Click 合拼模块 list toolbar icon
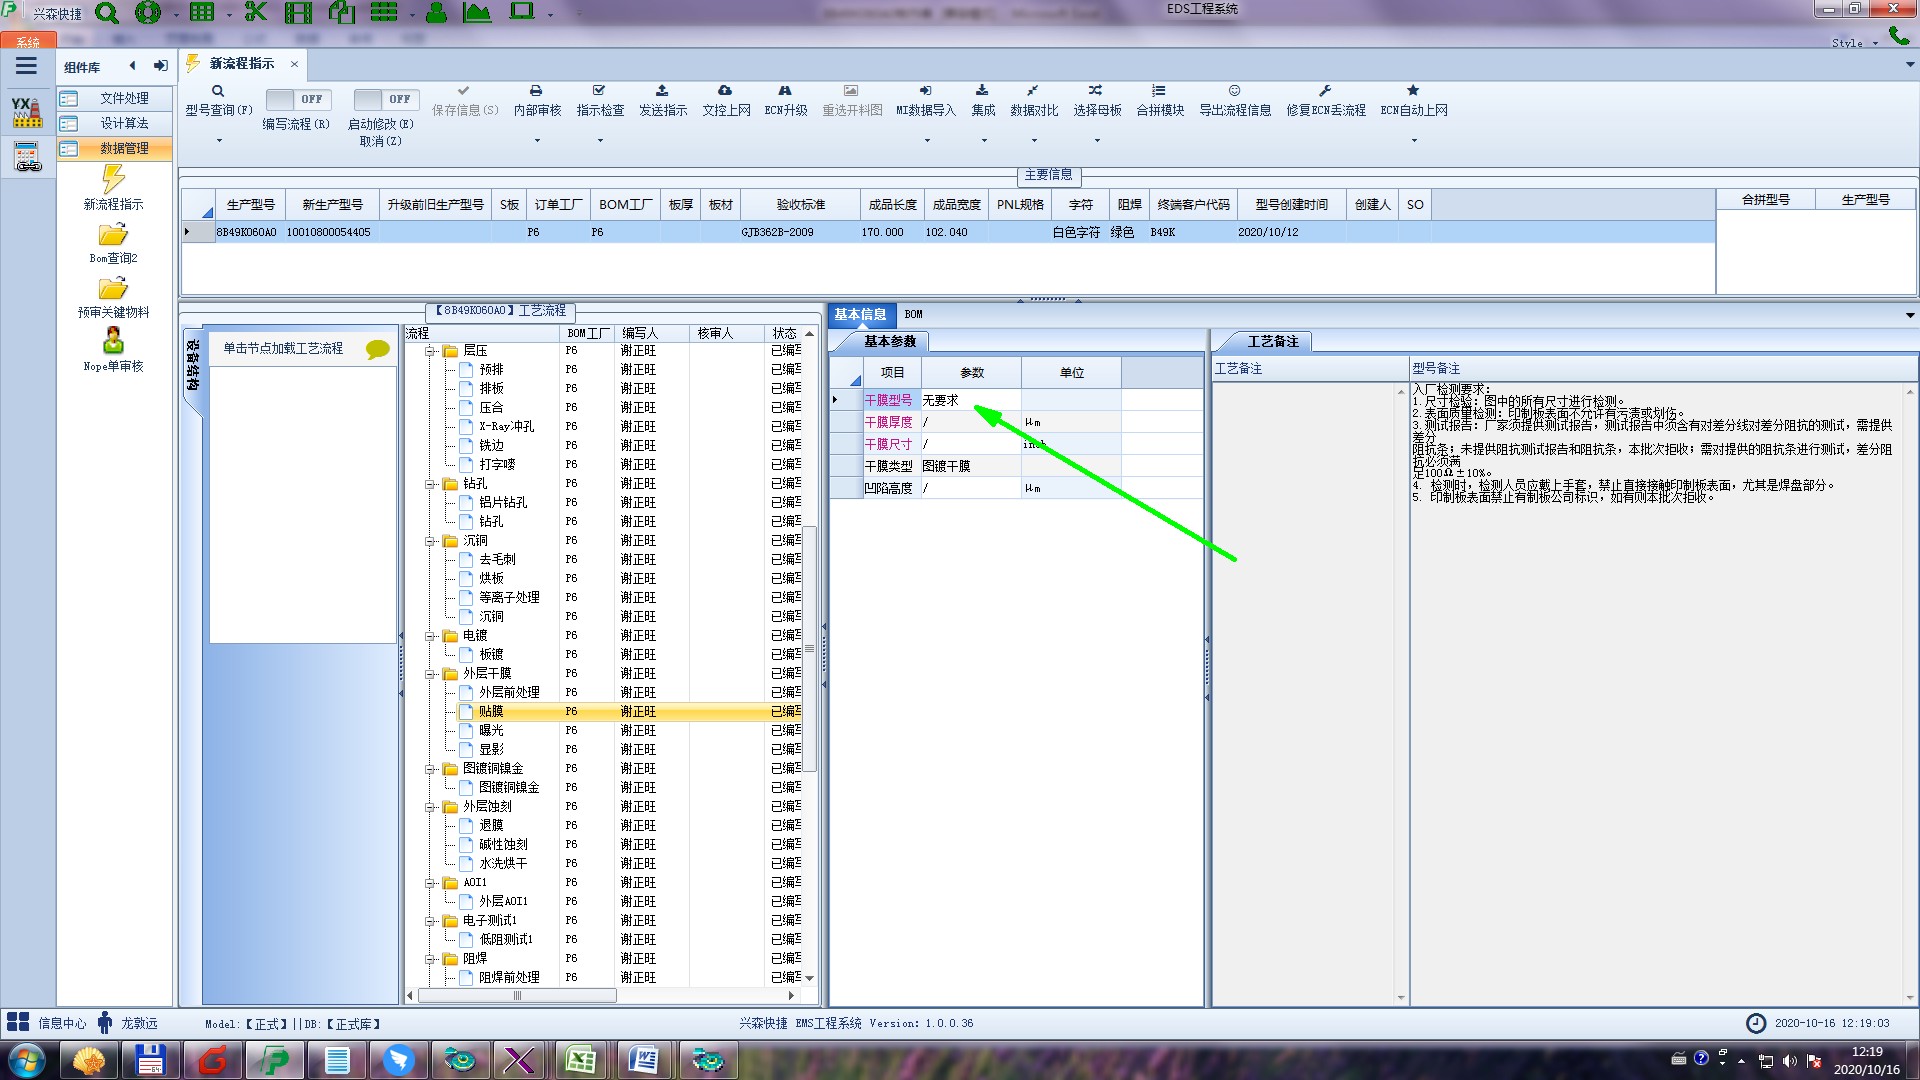Screen dimensions: 1920x1080 click(x=1159, y=91)
